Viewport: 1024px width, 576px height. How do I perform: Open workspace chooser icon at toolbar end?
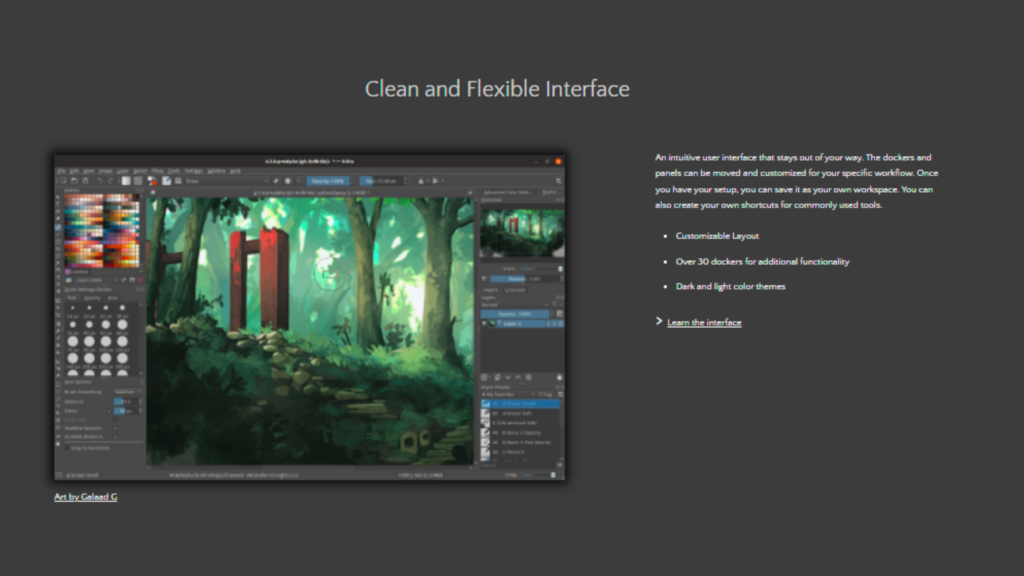point(558,181)
